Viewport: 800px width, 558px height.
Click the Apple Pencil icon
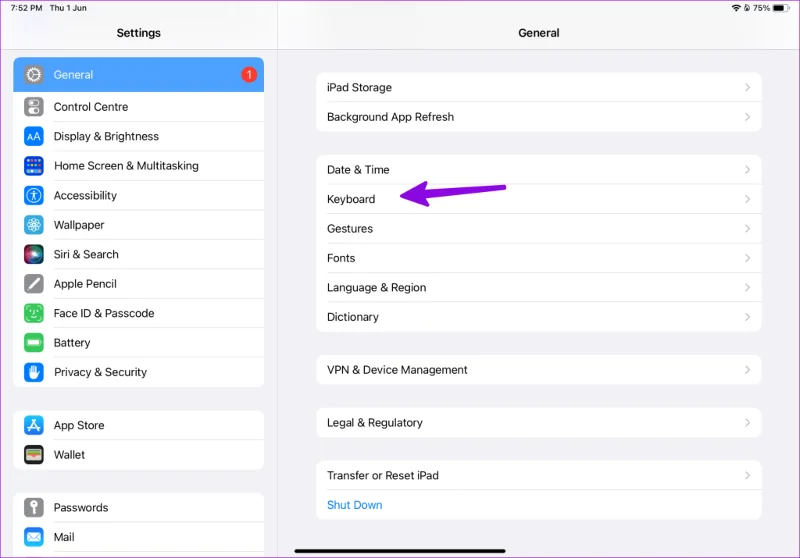point(34,284)
